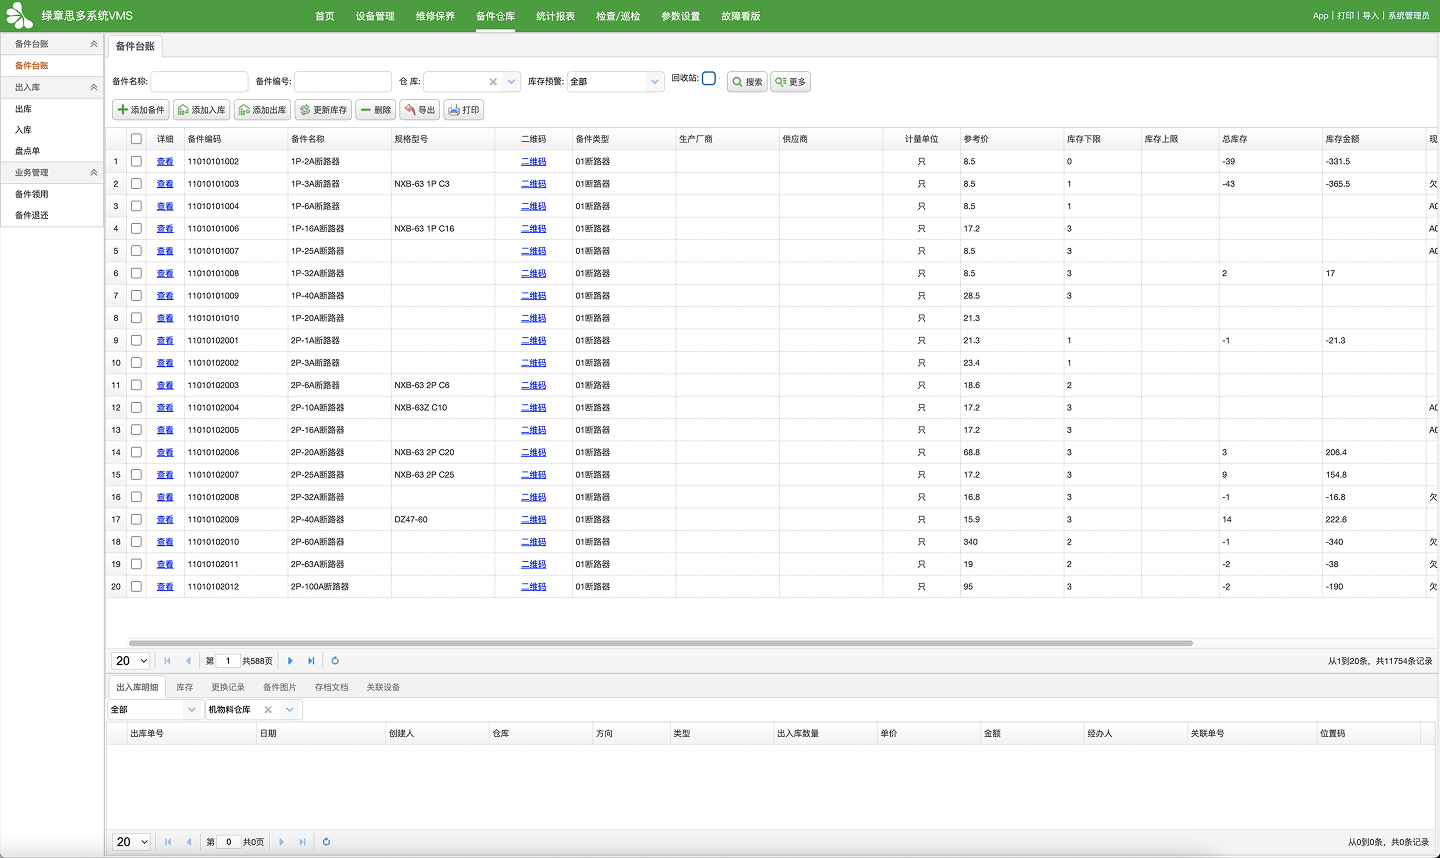1440x858 pixels.
Task: Enable the 回收站 recycle bin checkbox
Action: pyautogui.click(x=709, y=78)
